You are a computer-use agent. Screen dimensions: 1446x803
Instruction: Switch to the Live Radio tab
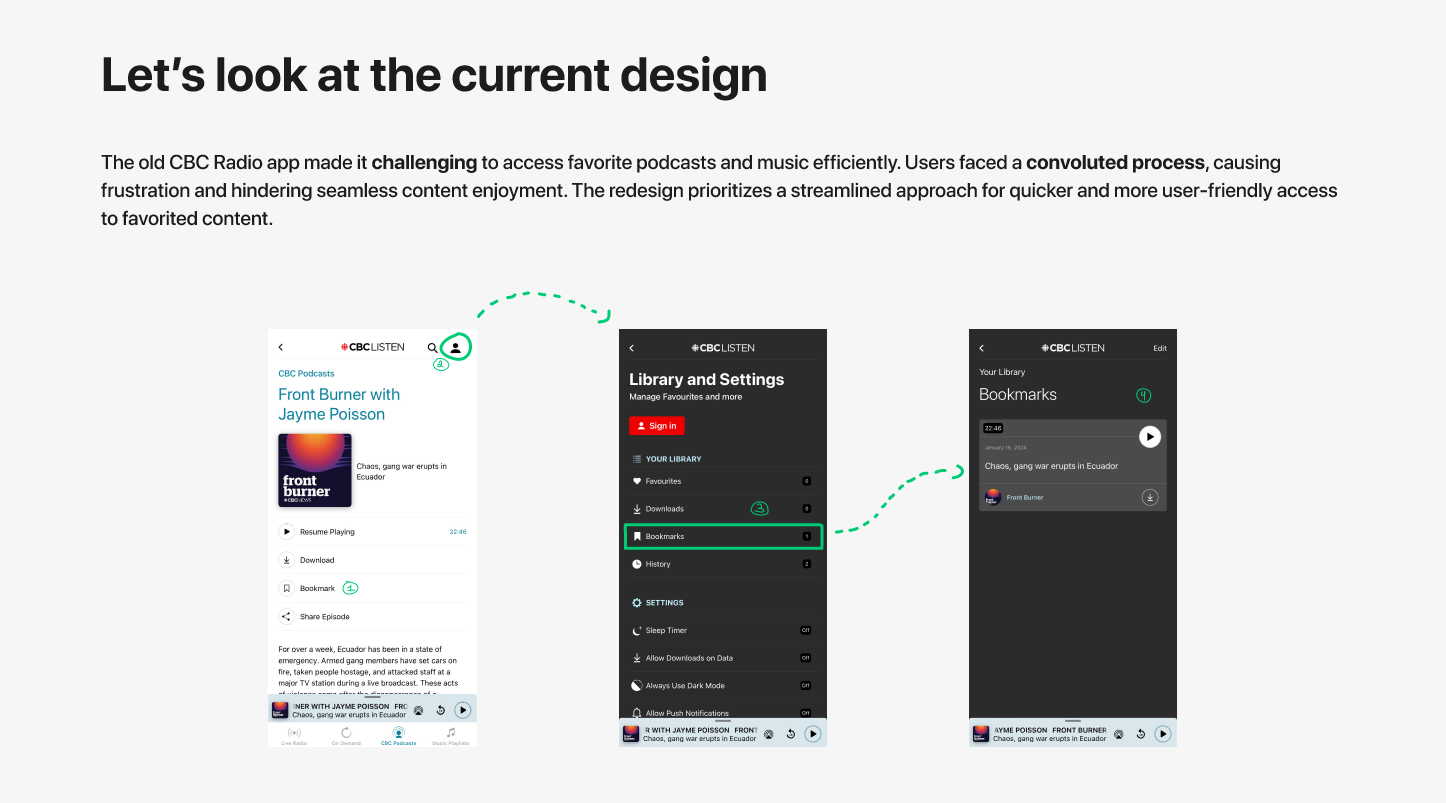[294, 736]
